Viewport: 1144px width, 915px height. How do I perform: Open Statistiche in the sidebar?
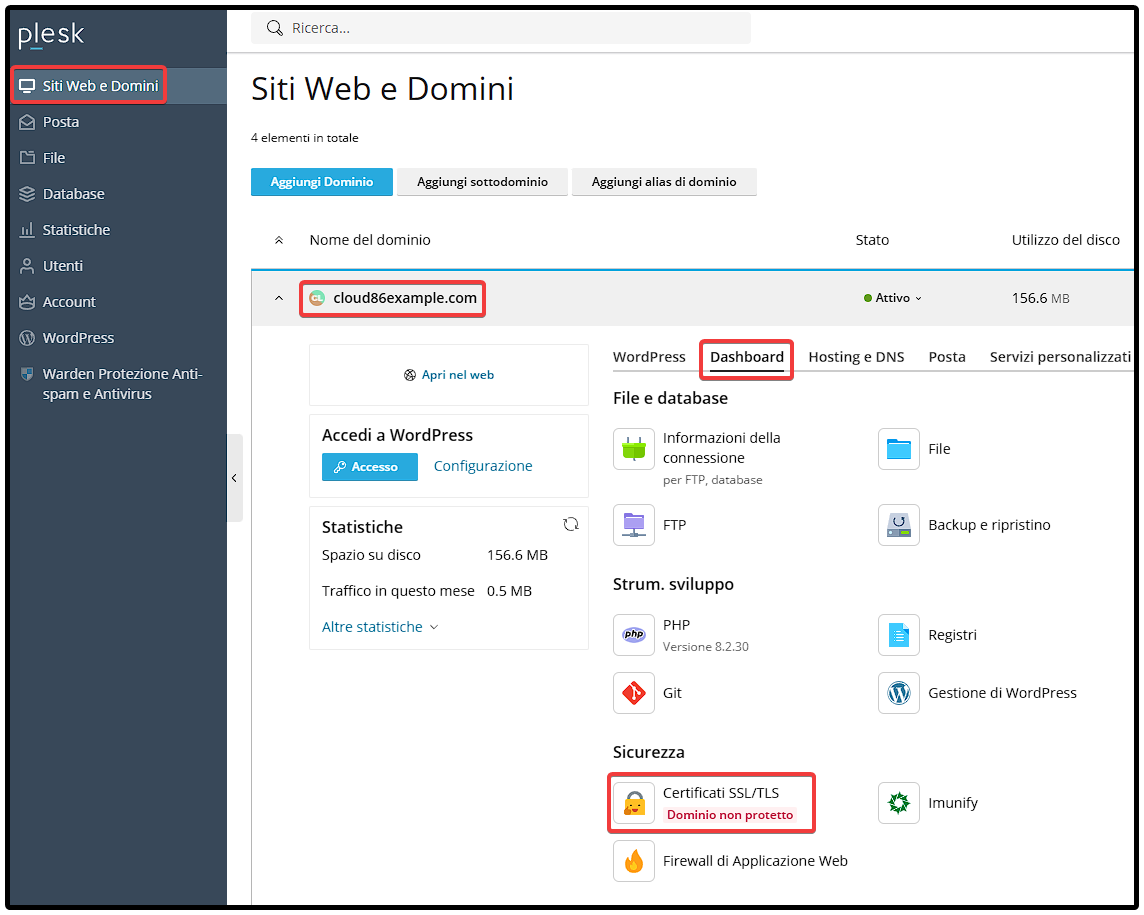[117, 230]
